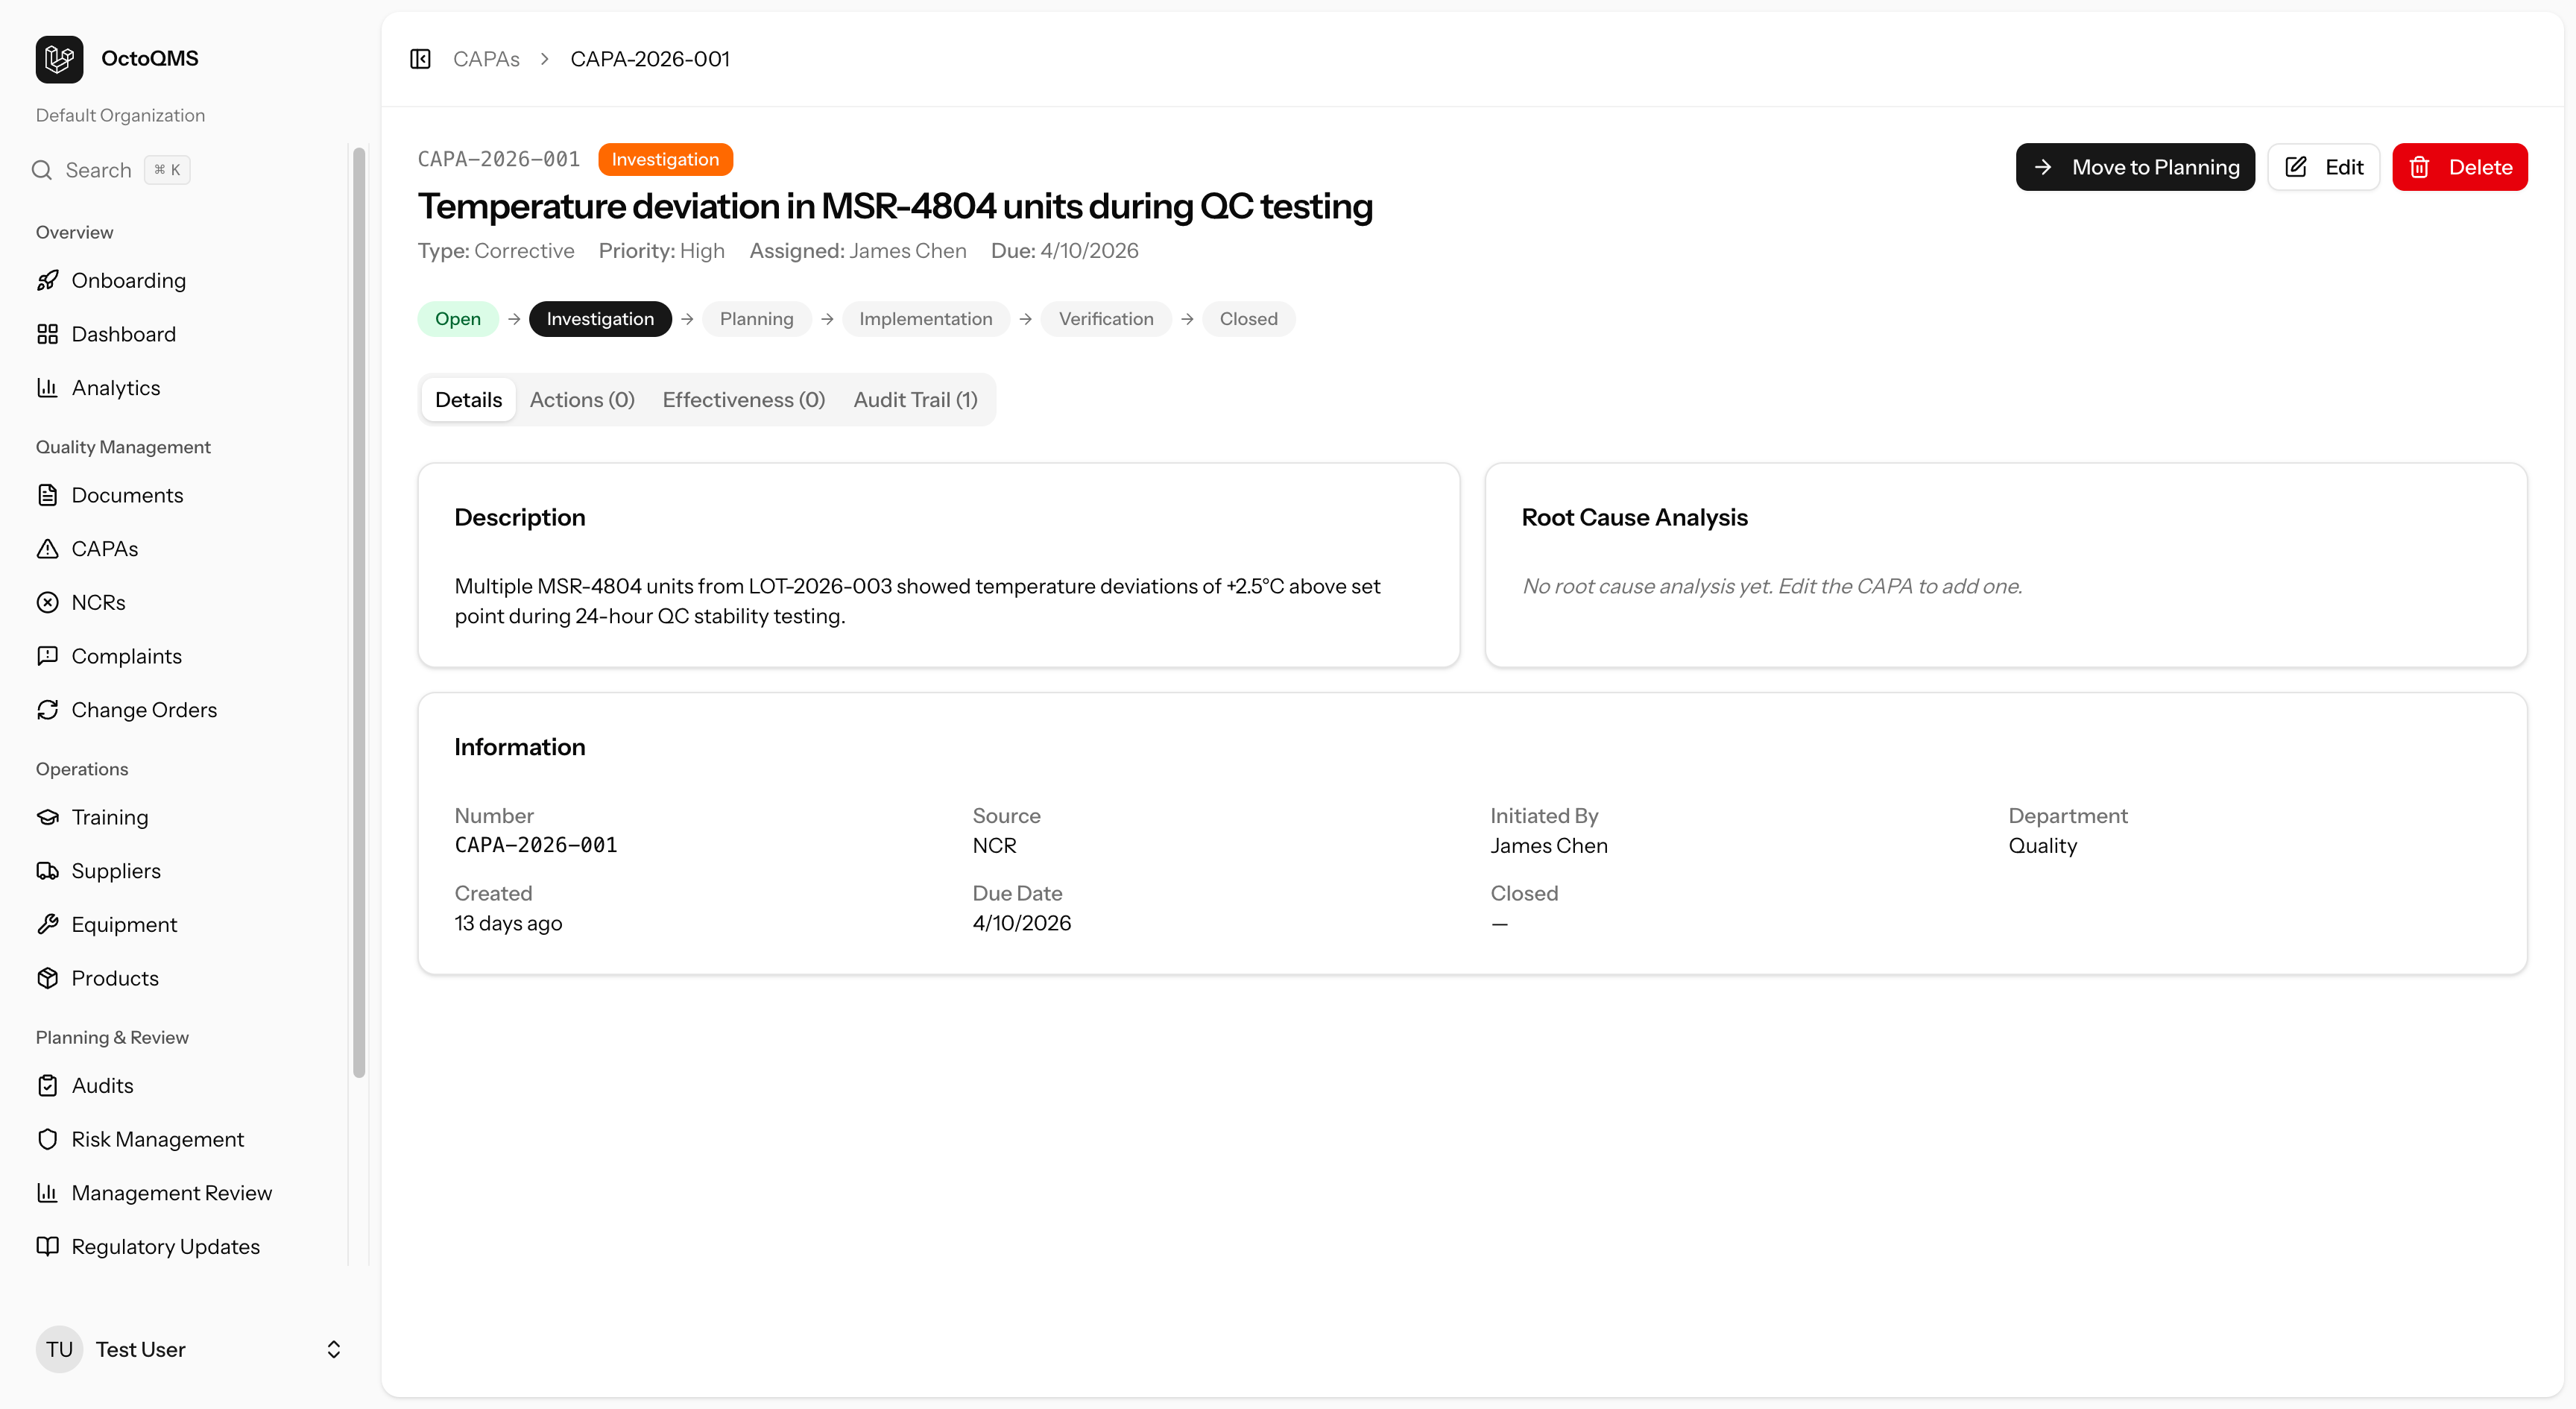Click the Planning workflow step pill
Viewport: 2576px width, 1409px height.
click(x=756, y=319)
